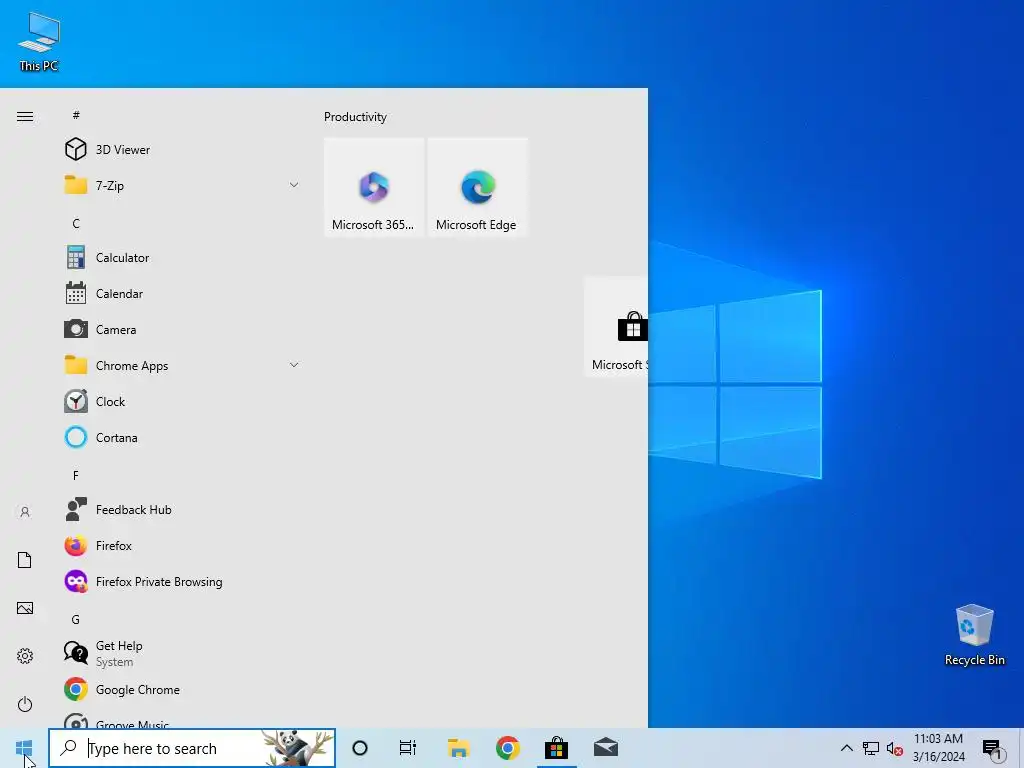This screenshot has height=768, width=1024.
Task: Launch the Camera app
Action: click(x=182, y=330)
